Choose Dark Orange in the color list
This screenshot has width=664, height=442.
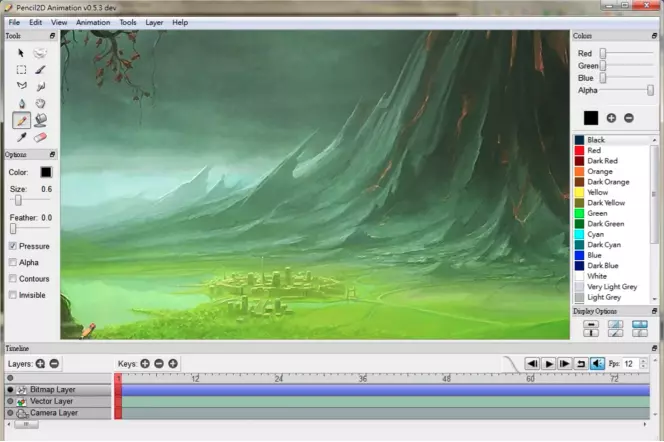(612, 182)
